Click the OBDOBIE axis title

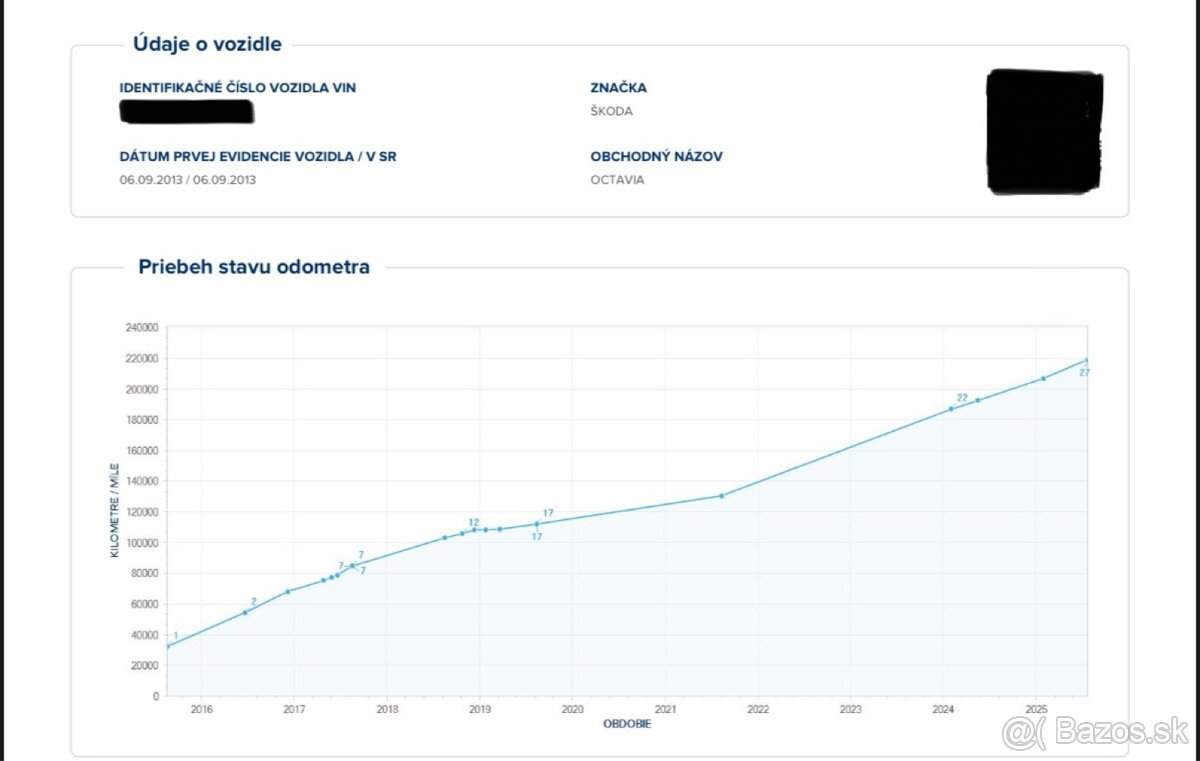pos(627,724)
